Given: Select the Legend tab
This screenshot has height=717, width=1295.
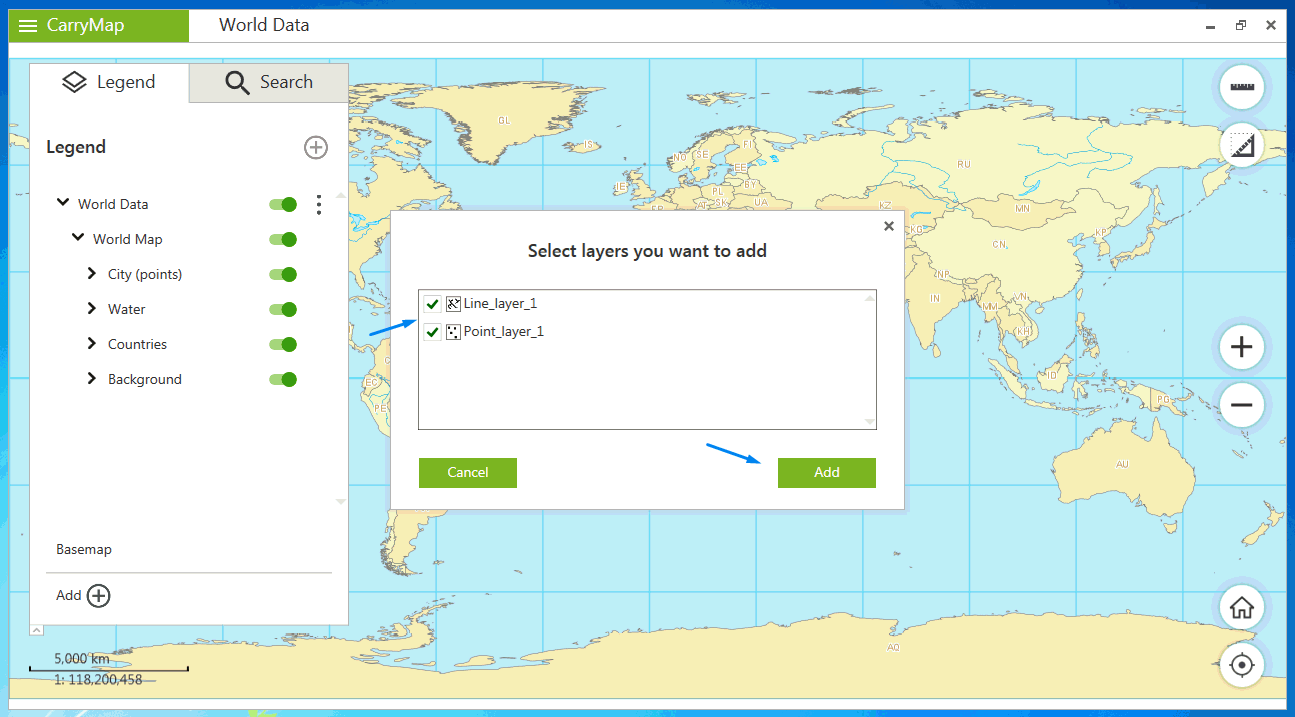Looking at the screenshot, I should click(x=109, y=83).
